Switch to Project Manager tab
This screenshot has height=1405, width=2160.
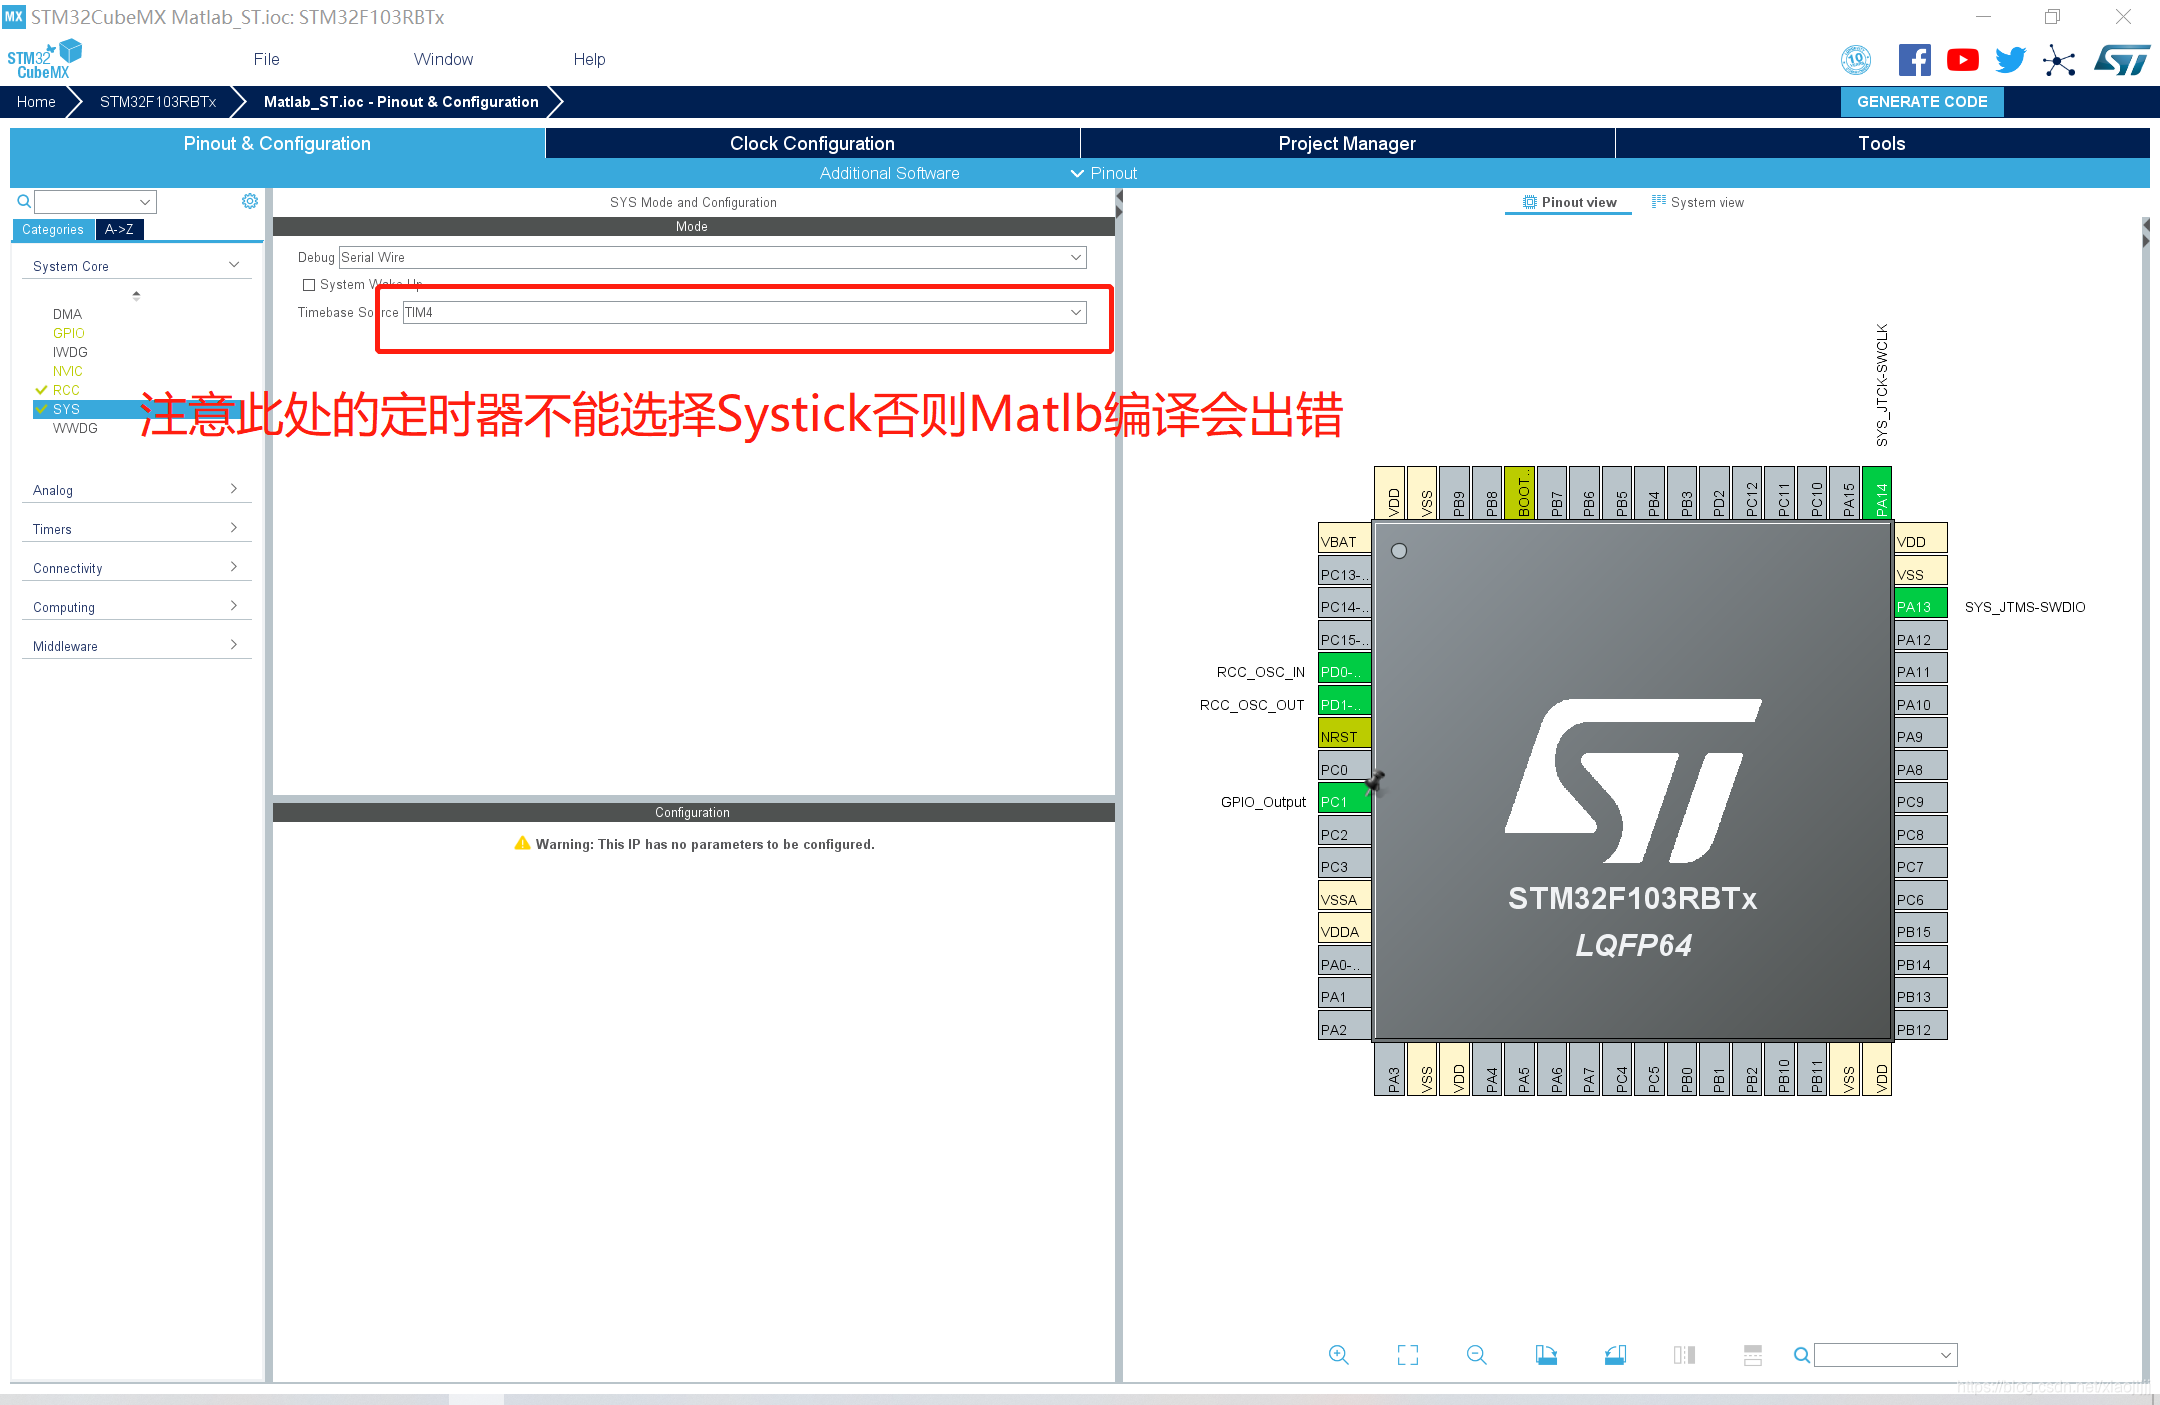(x=1347, y=143)
